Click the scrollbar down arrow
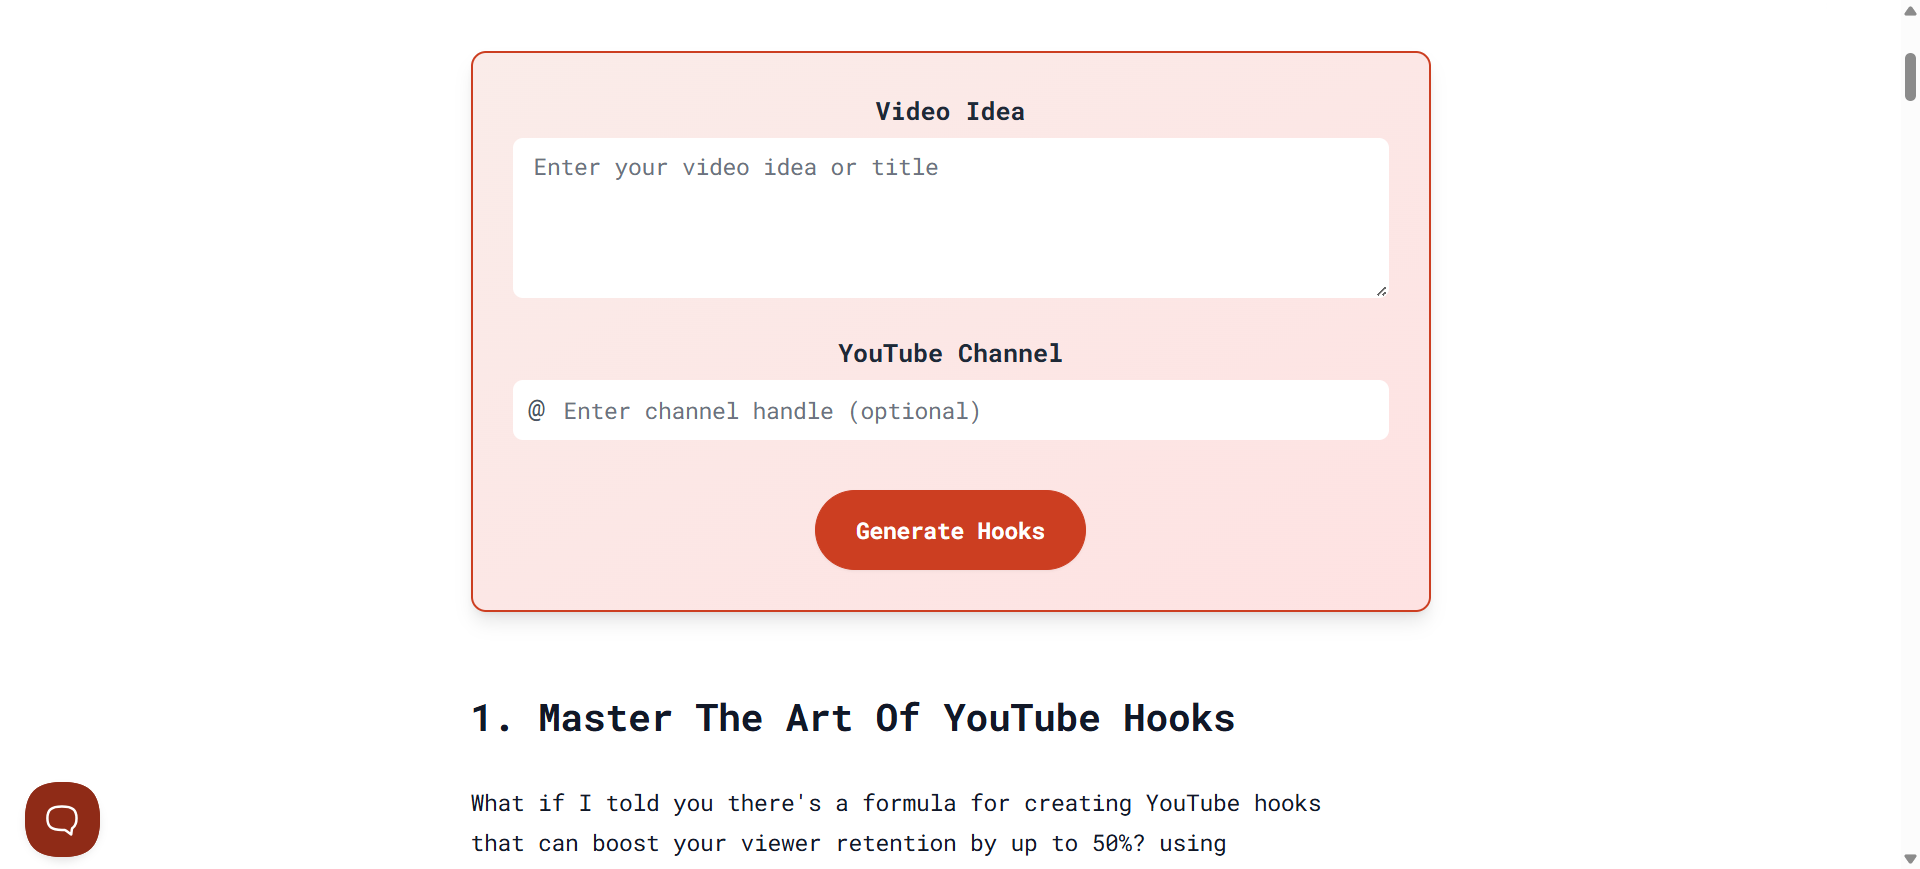This screenshot has width=1920, height=869. click(1910, 859)
